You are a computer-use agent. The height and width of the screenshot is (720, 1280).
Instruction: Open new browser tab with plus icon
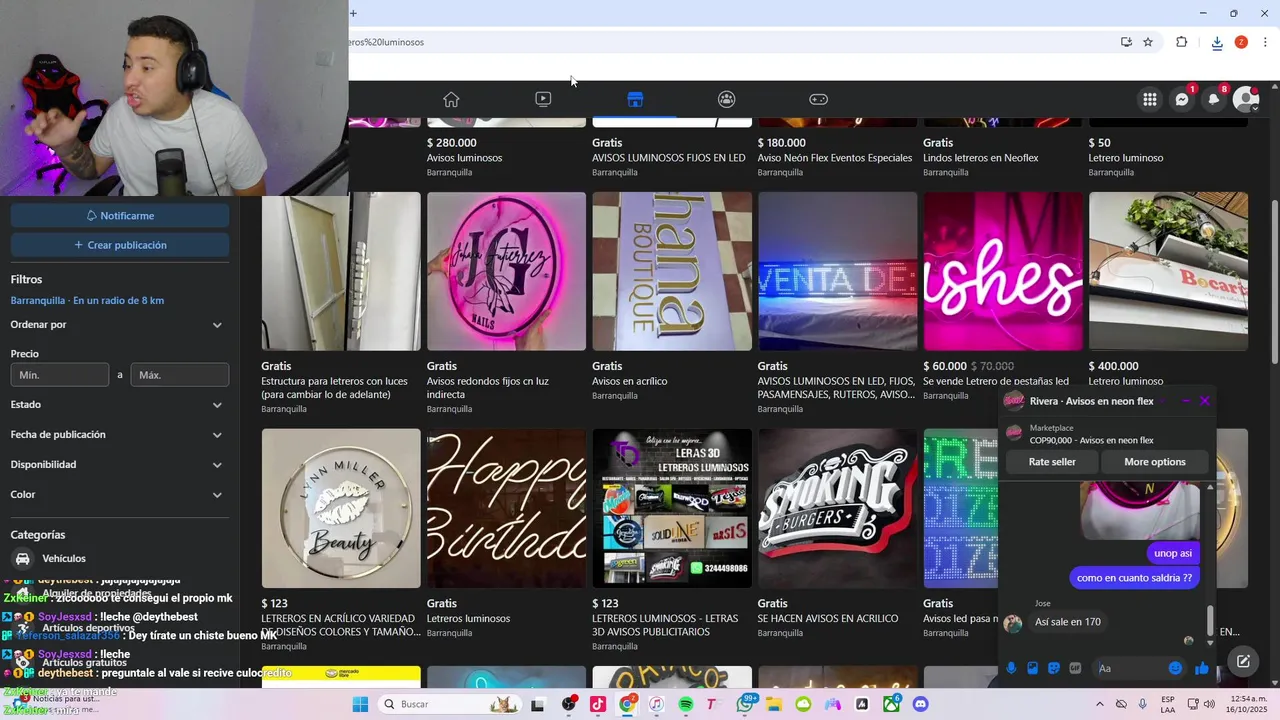pyautogui.click(x=353, y=13)
